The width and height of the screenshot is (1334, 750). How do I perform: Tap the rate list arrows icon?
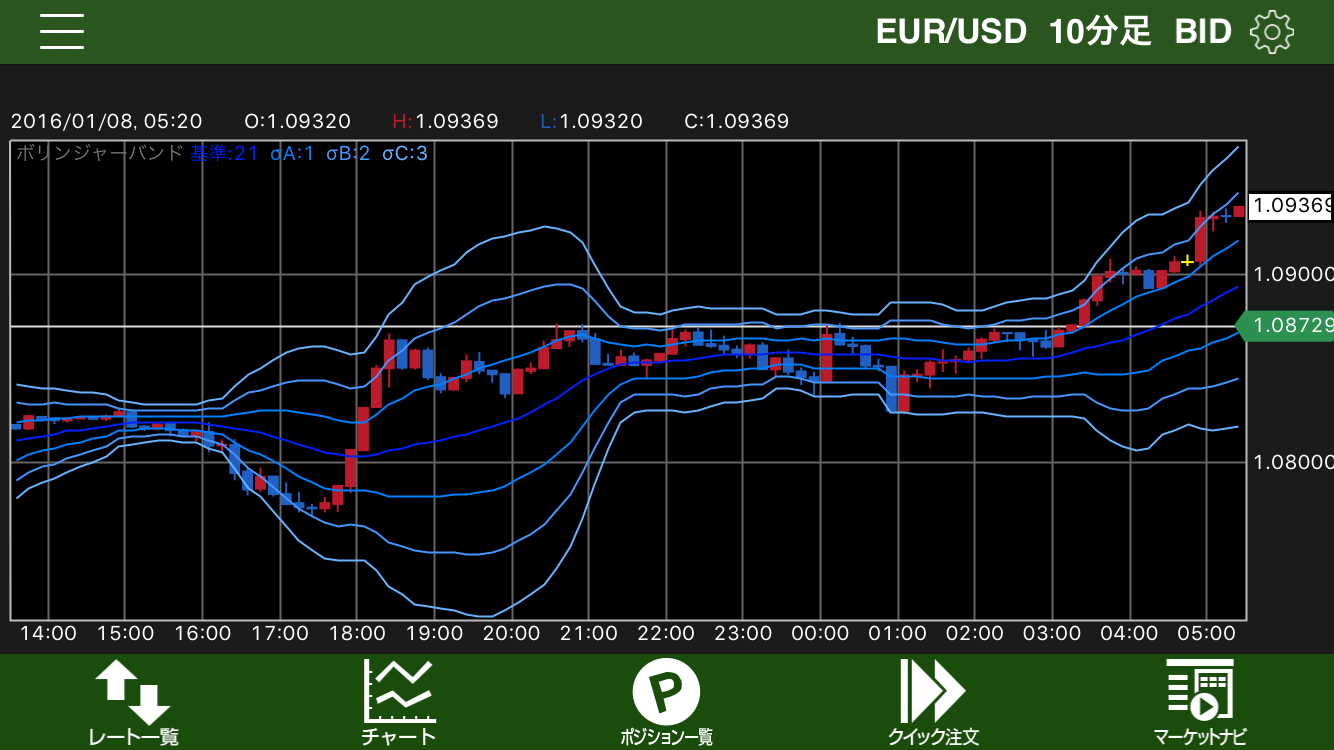point(133,691)
